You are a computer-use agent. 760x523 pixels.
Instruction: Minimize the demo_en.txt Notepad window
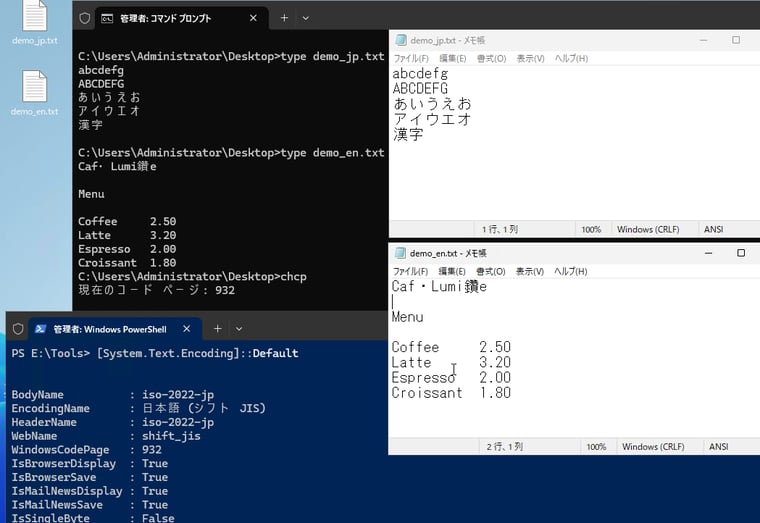click(708, 253)
